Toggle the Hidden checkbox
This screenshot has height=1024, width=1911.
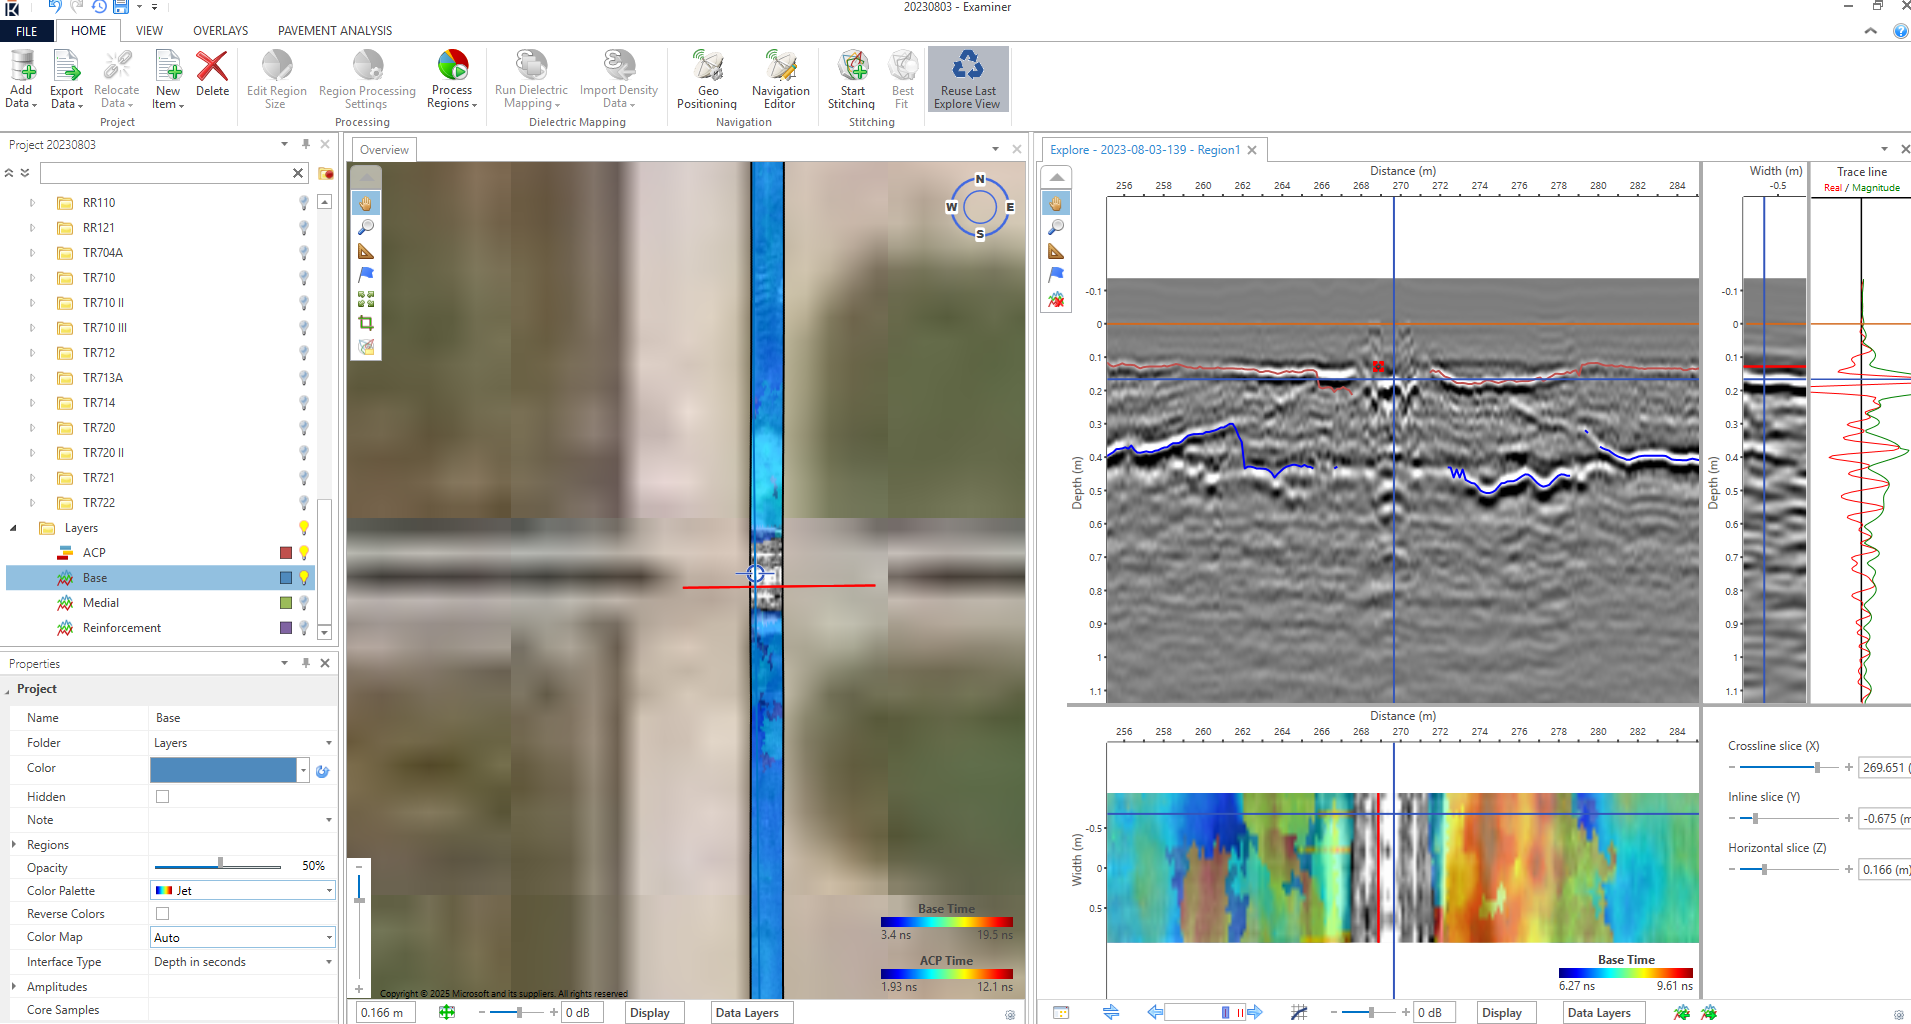[163, 797]
